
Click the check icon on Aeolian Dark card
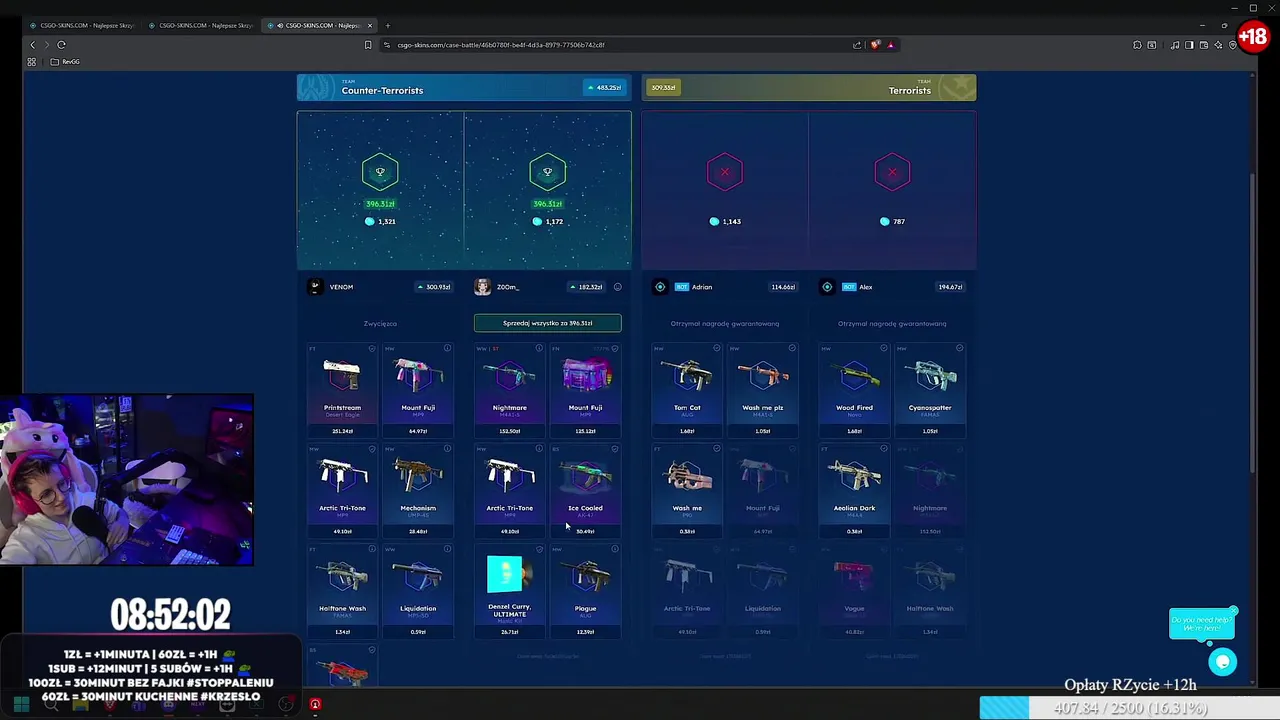point(884,449)
